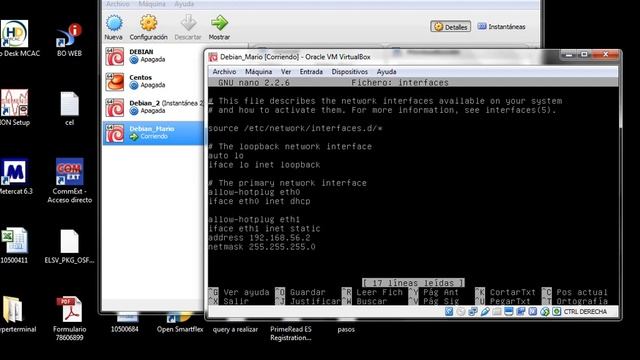Click the 'iface eth0 inet dhcp' line
The width and height of the screenshot is (640, 360).
pos(259,201)
